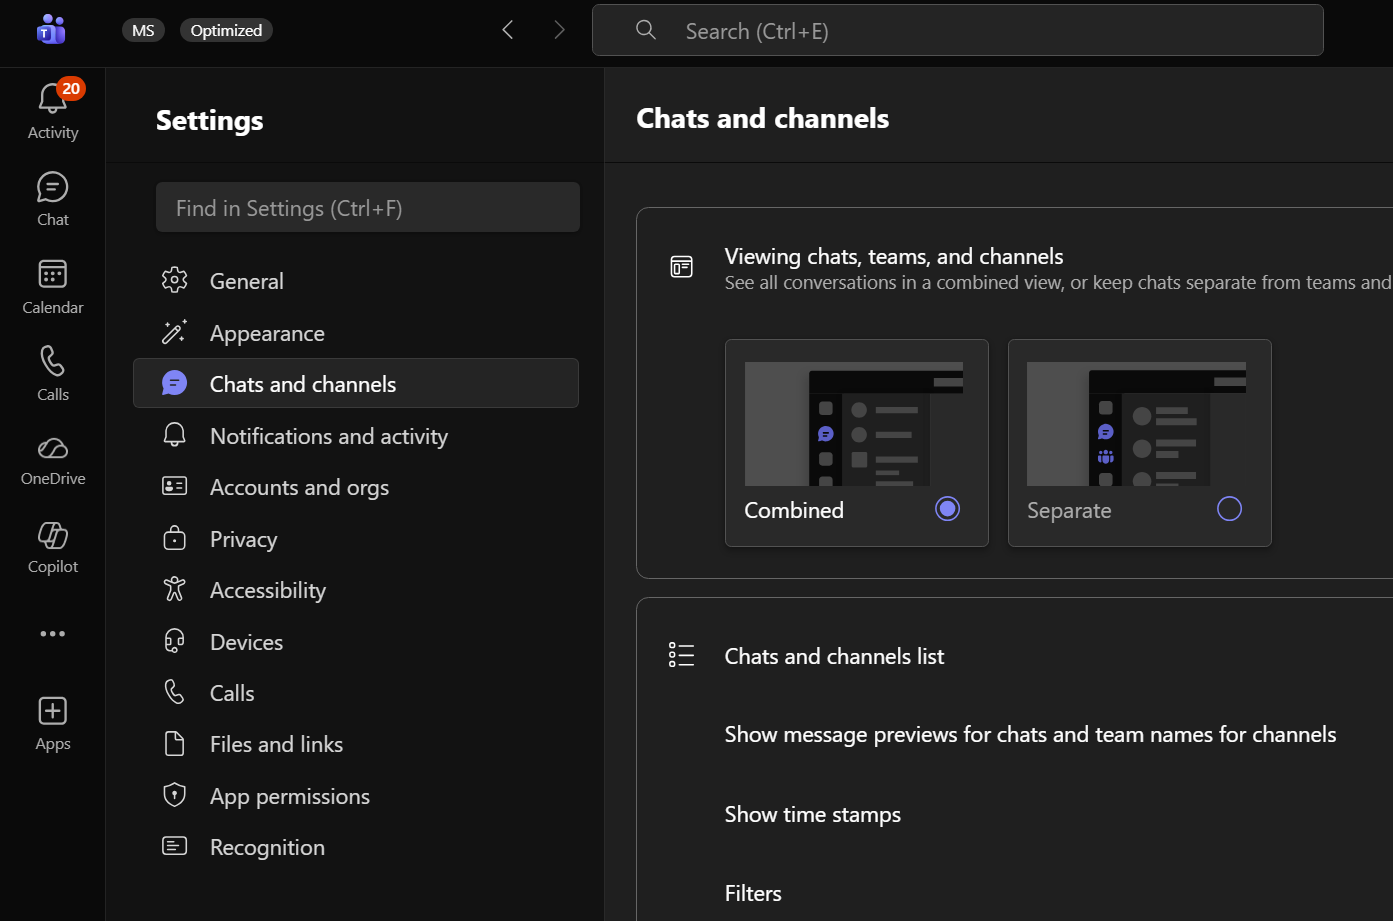The image size is (1393, 921).
Task: Go forward using the right chevron
Action: tap(559, 30)
